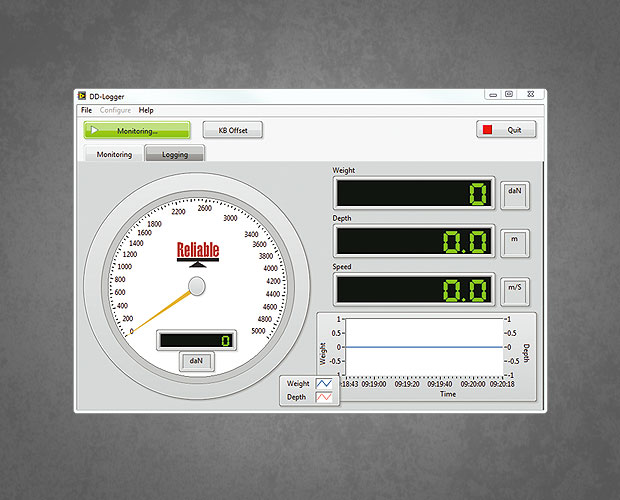Image resolution: width=620 pixels, height=500 pixels.
Task: Click the DD-Logger title bar app icon
Action: coord(81,95)
